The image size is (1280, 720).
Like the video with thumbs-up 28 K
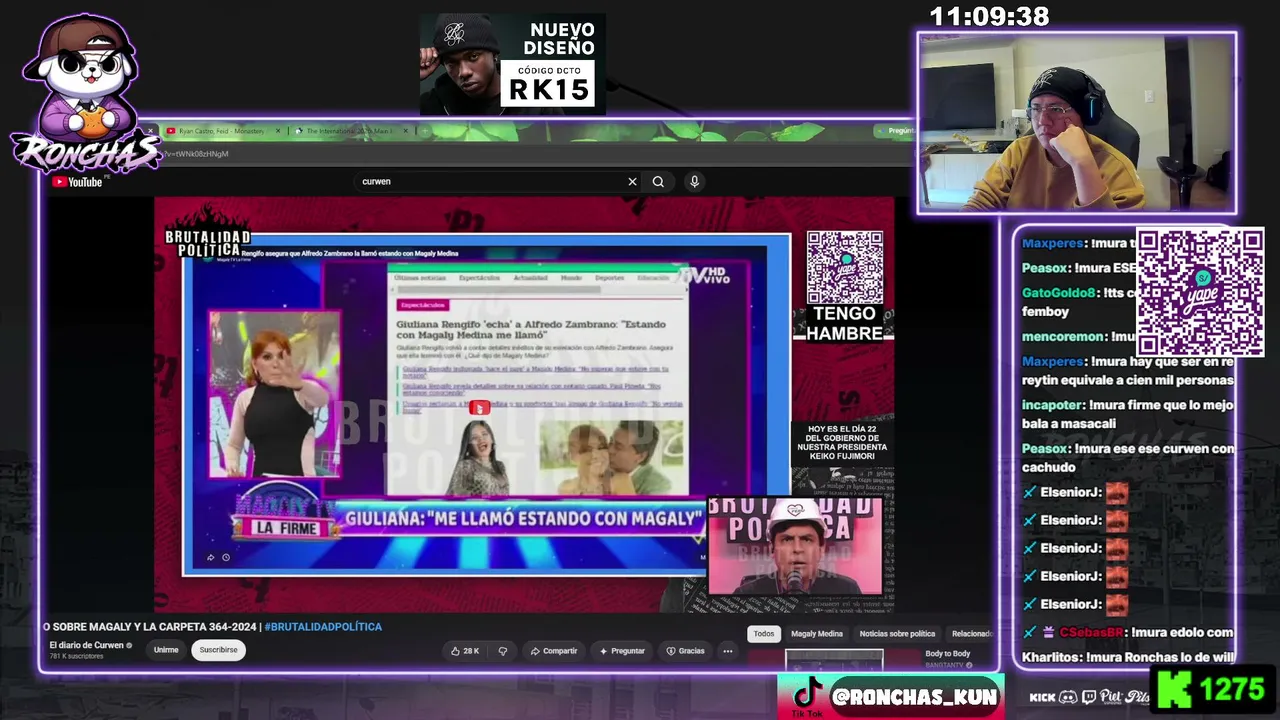pyautogui.click(x=465, y=651)
